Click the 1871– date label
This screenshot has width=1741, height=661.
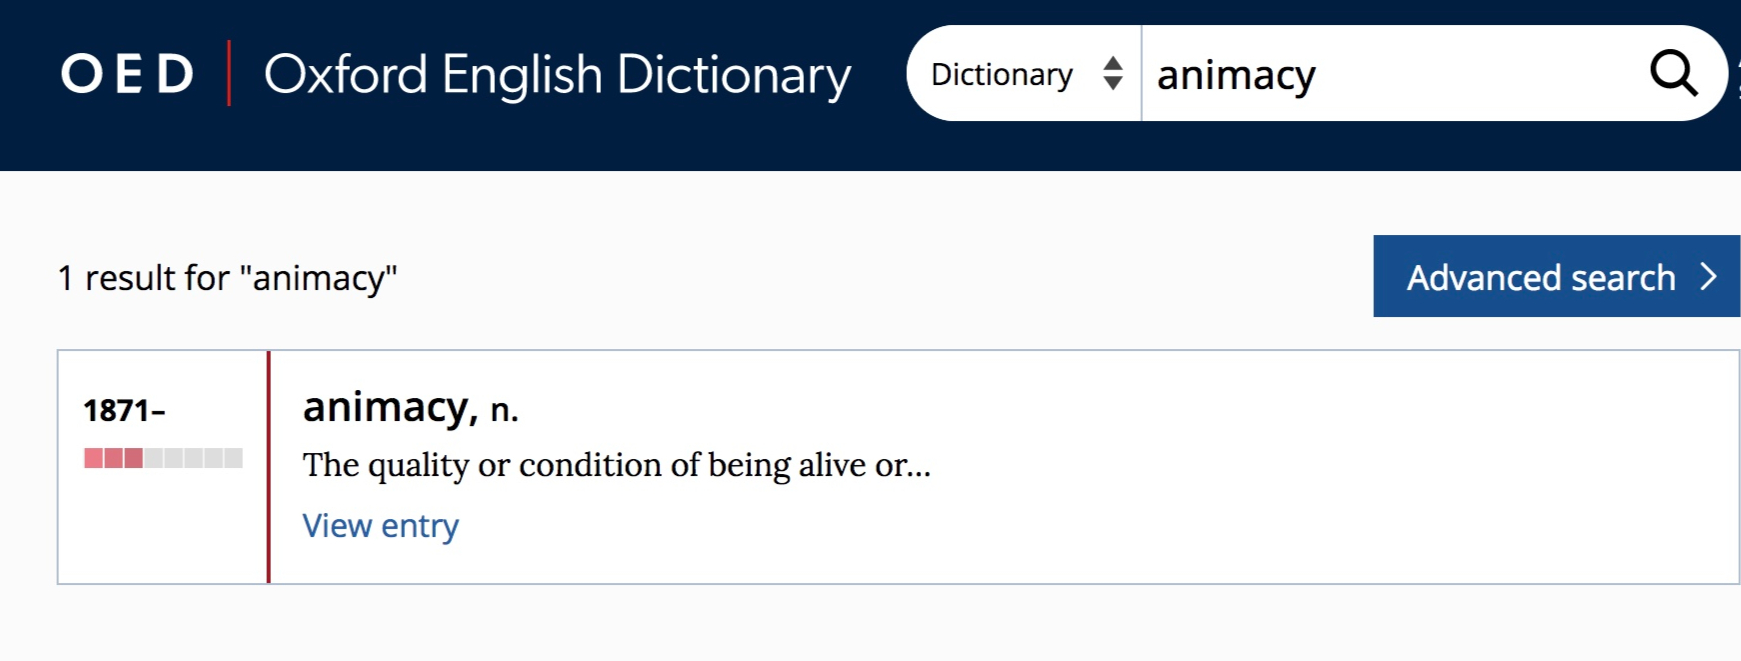[124, 410]
